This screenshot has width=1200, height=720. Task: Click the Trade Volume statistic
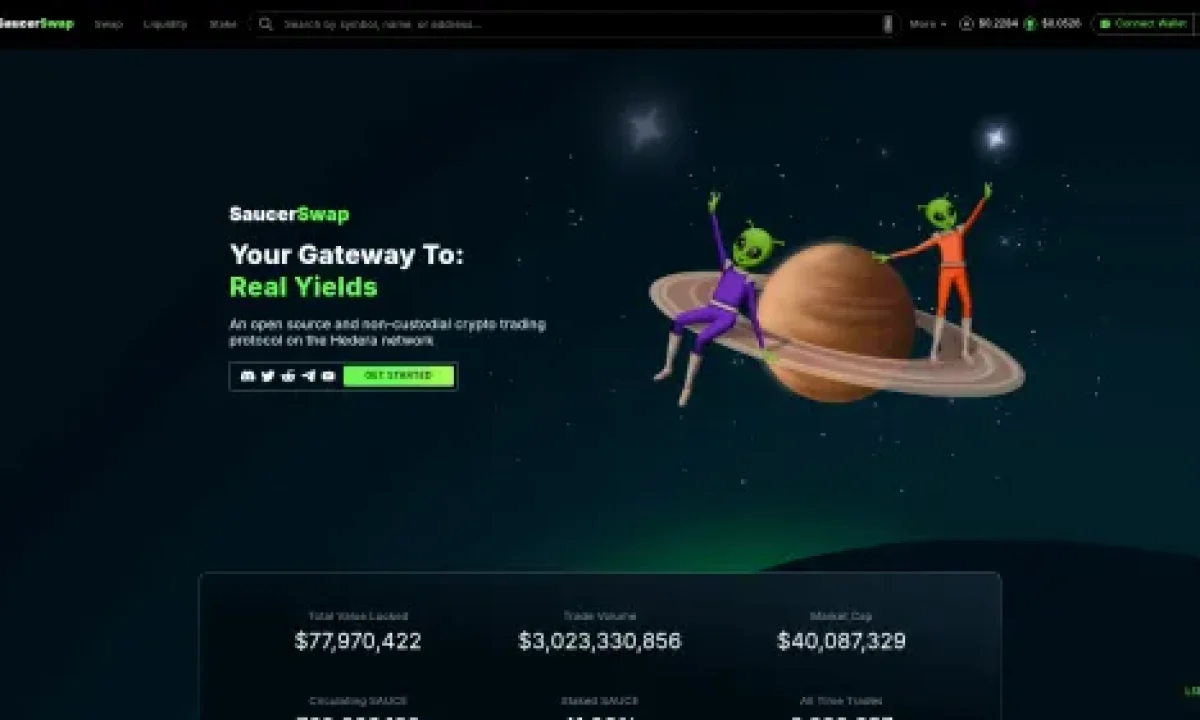(x=600, y=642)
